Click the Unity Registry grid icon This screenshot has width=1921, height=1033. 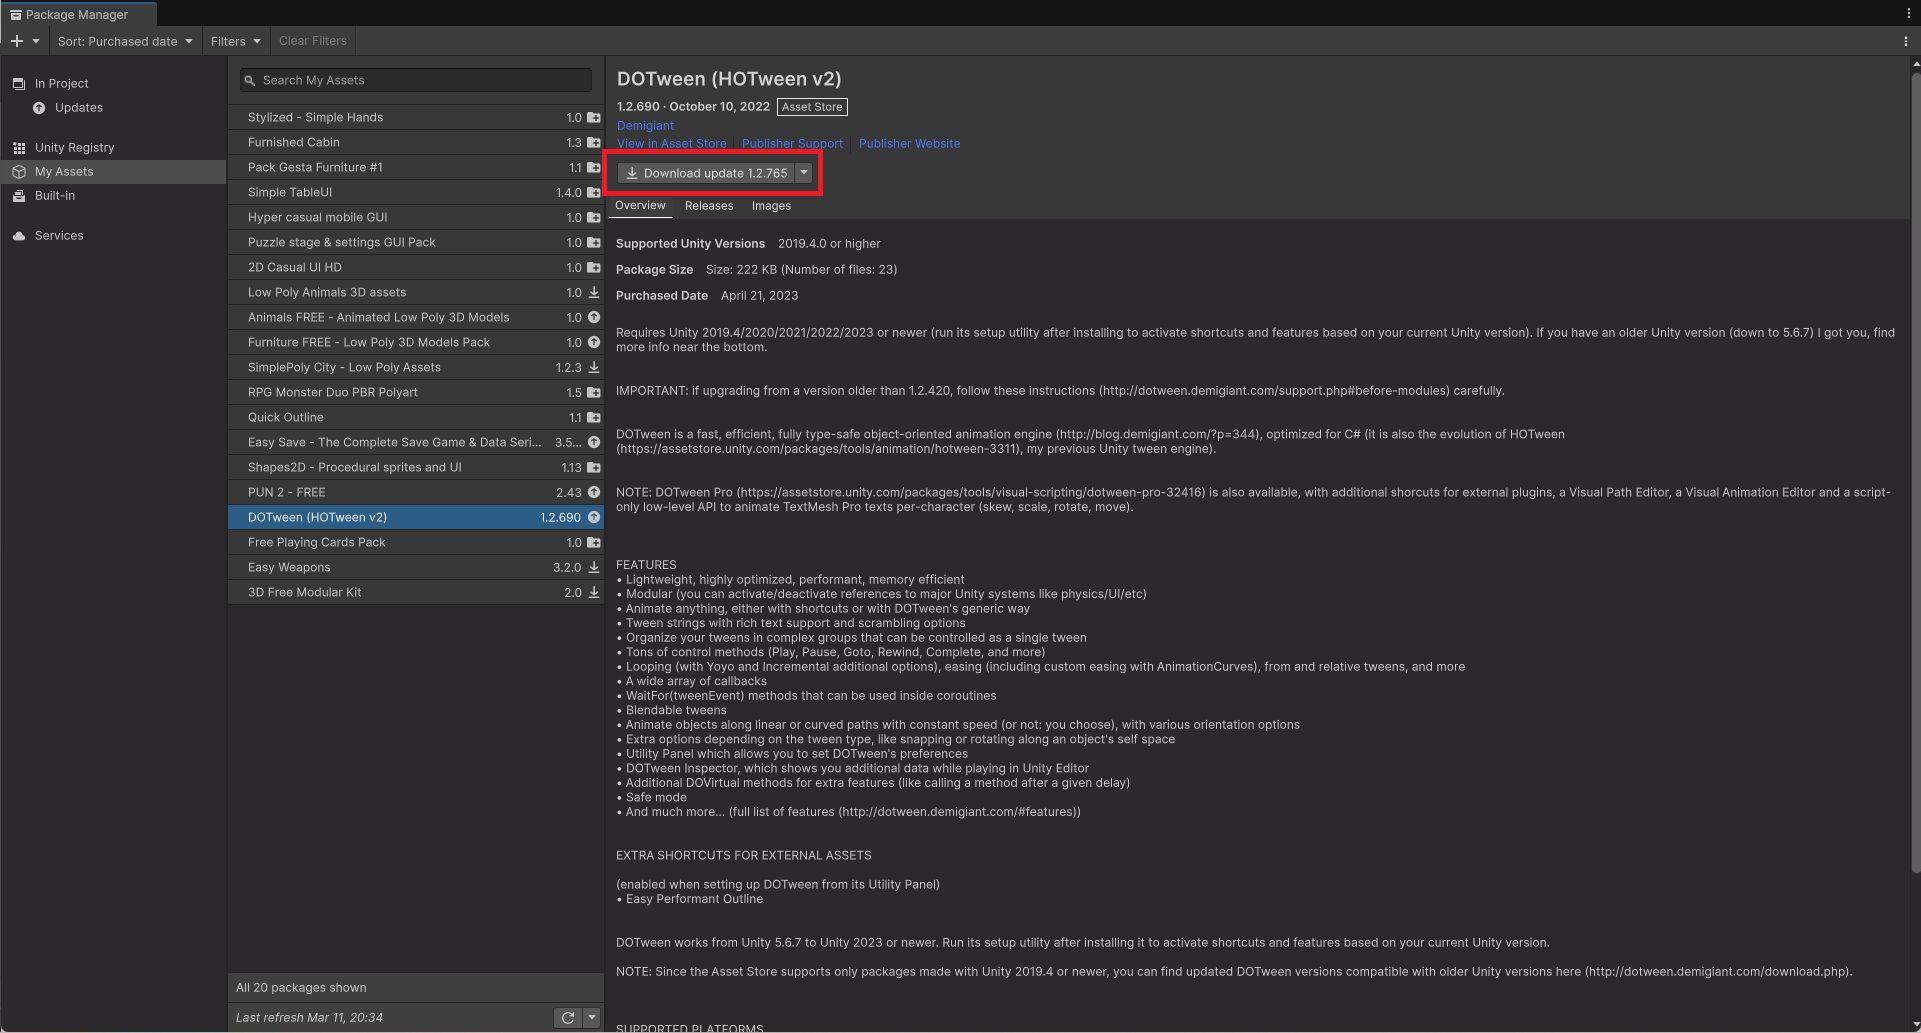[x=19, y=147]
